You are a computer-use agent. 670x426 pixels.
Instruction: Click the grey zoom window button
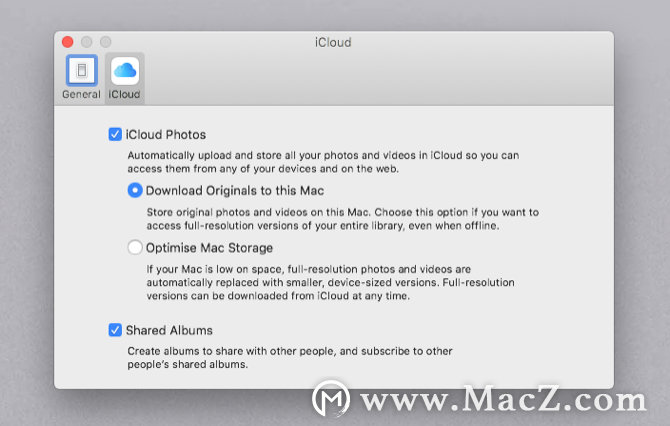(106, 42)
